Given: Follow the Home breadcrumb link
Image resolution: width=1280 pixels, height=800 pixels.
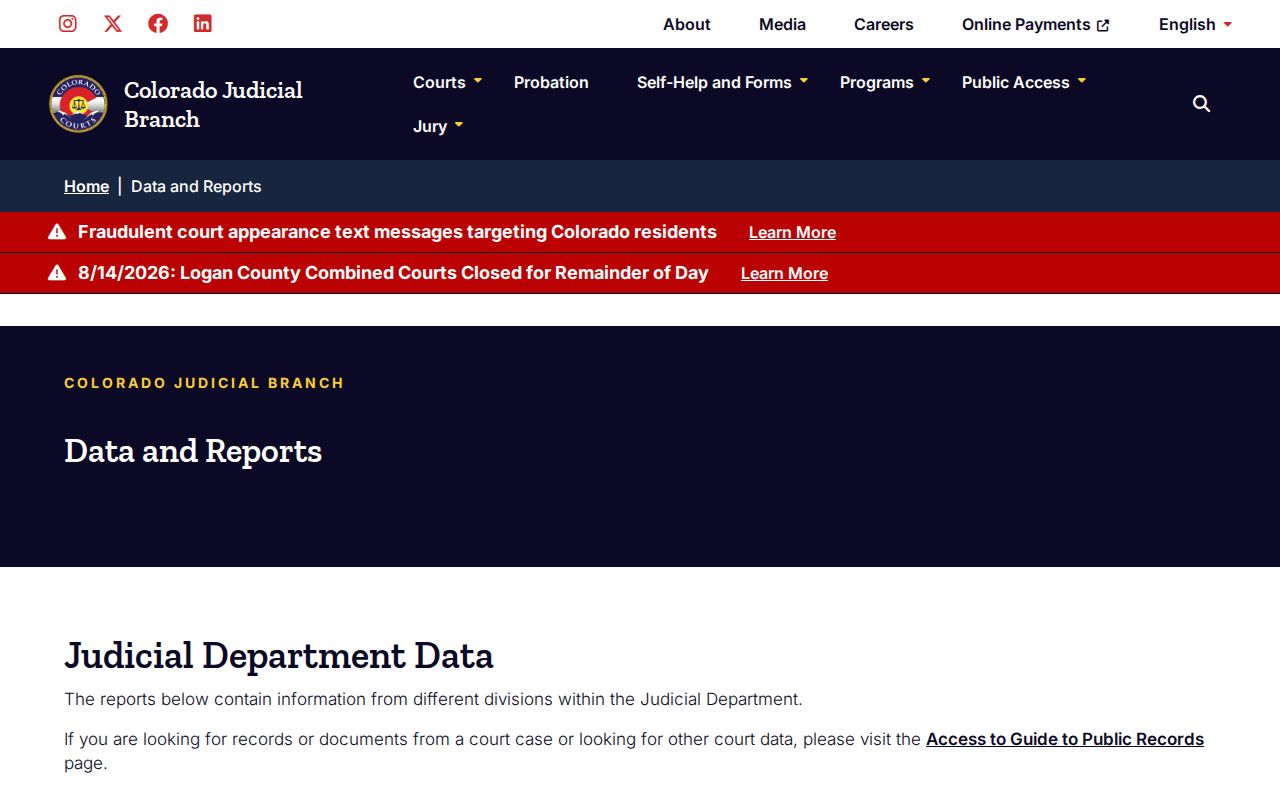Looking at the screenshot, I should [x=87, y=186].
